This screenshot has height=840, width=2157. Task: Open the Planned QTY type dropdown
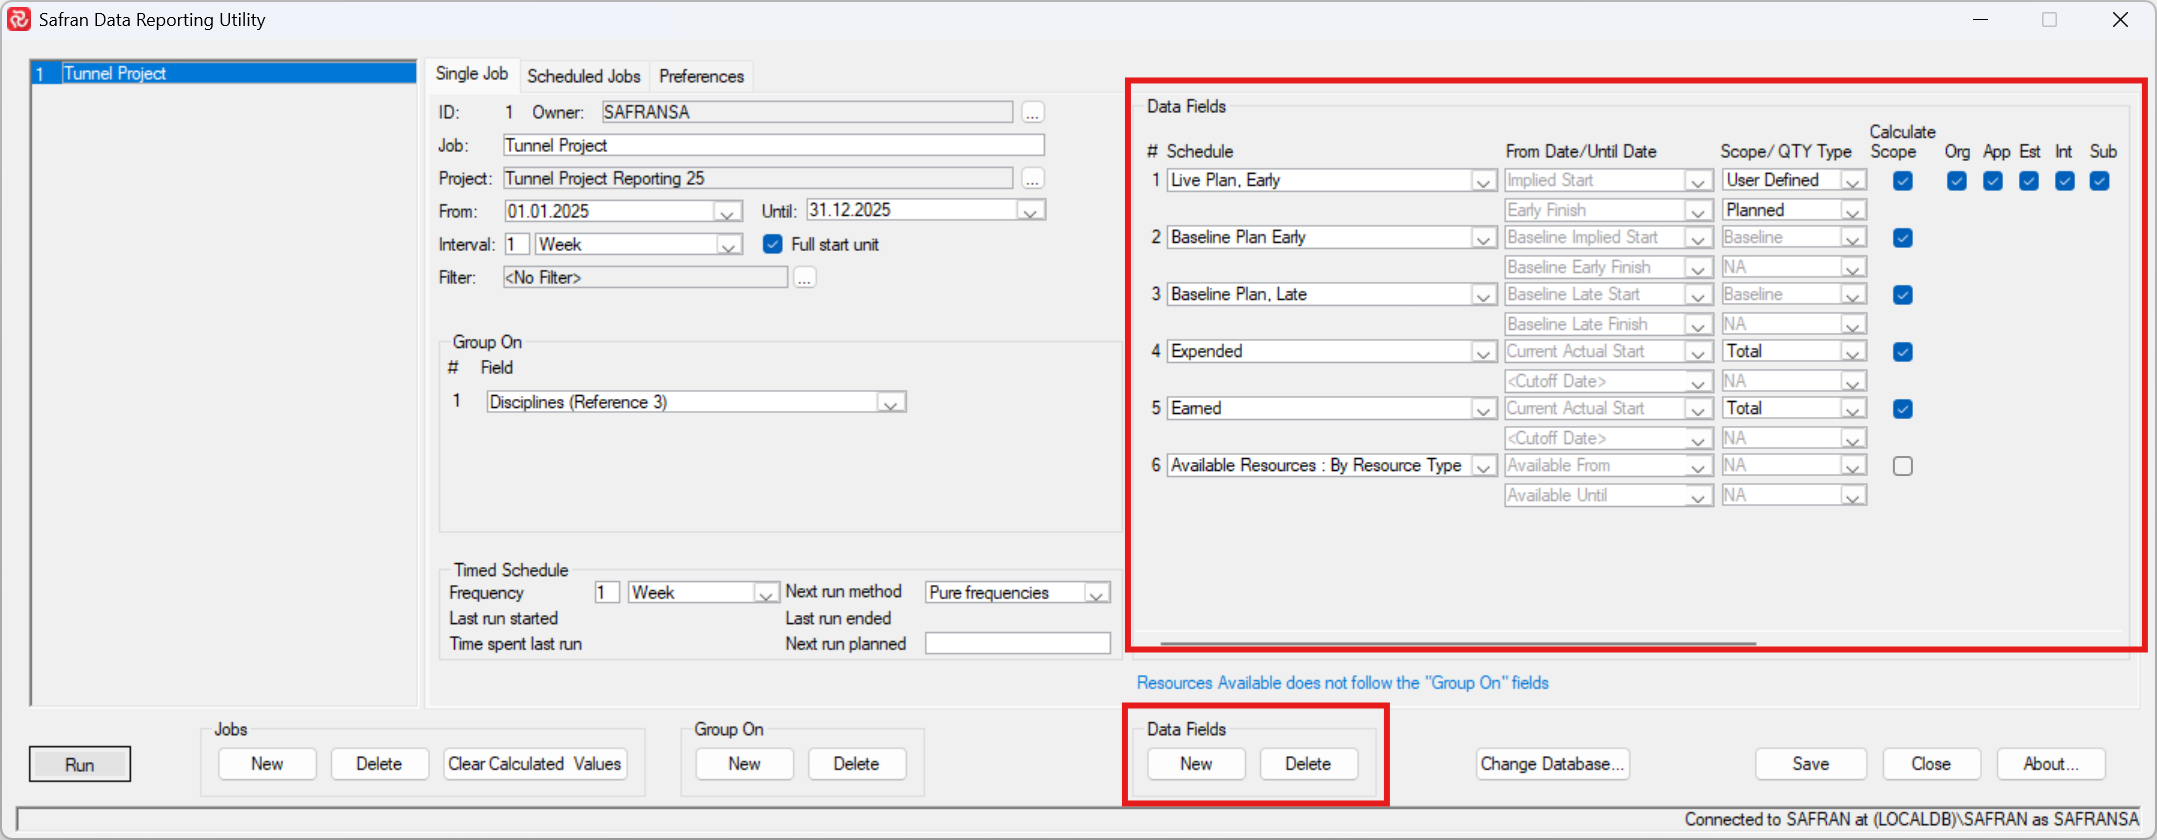(x=1854, y=211)
